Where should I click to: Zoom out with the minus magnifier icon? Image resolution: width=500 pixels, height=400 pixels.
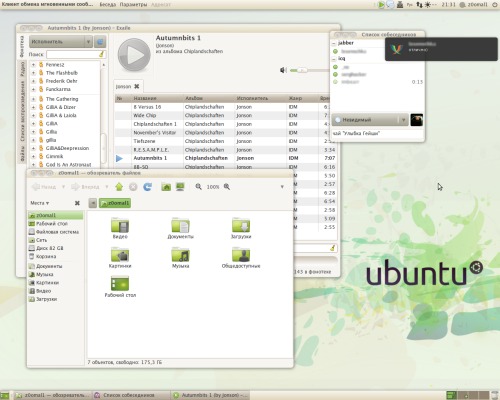click(198, 187)
